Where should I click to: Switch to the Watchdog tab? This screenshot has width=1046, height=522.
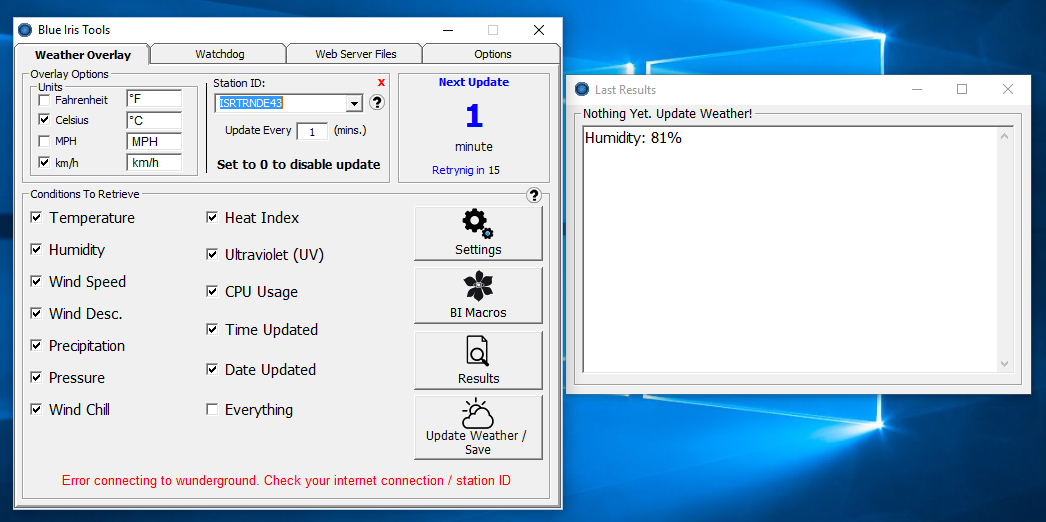click(219, 54)
